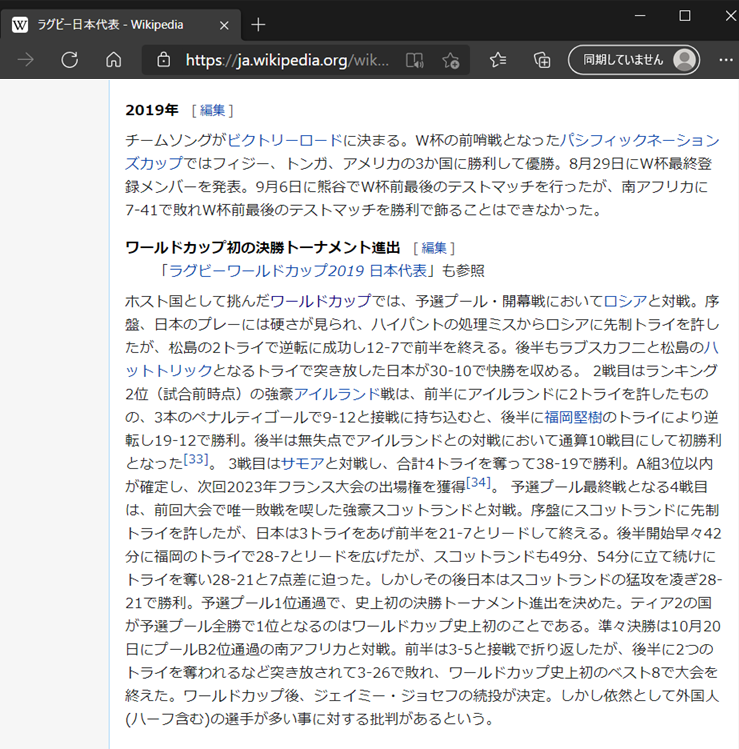Open the ットトリック hat-trick link

169,371
